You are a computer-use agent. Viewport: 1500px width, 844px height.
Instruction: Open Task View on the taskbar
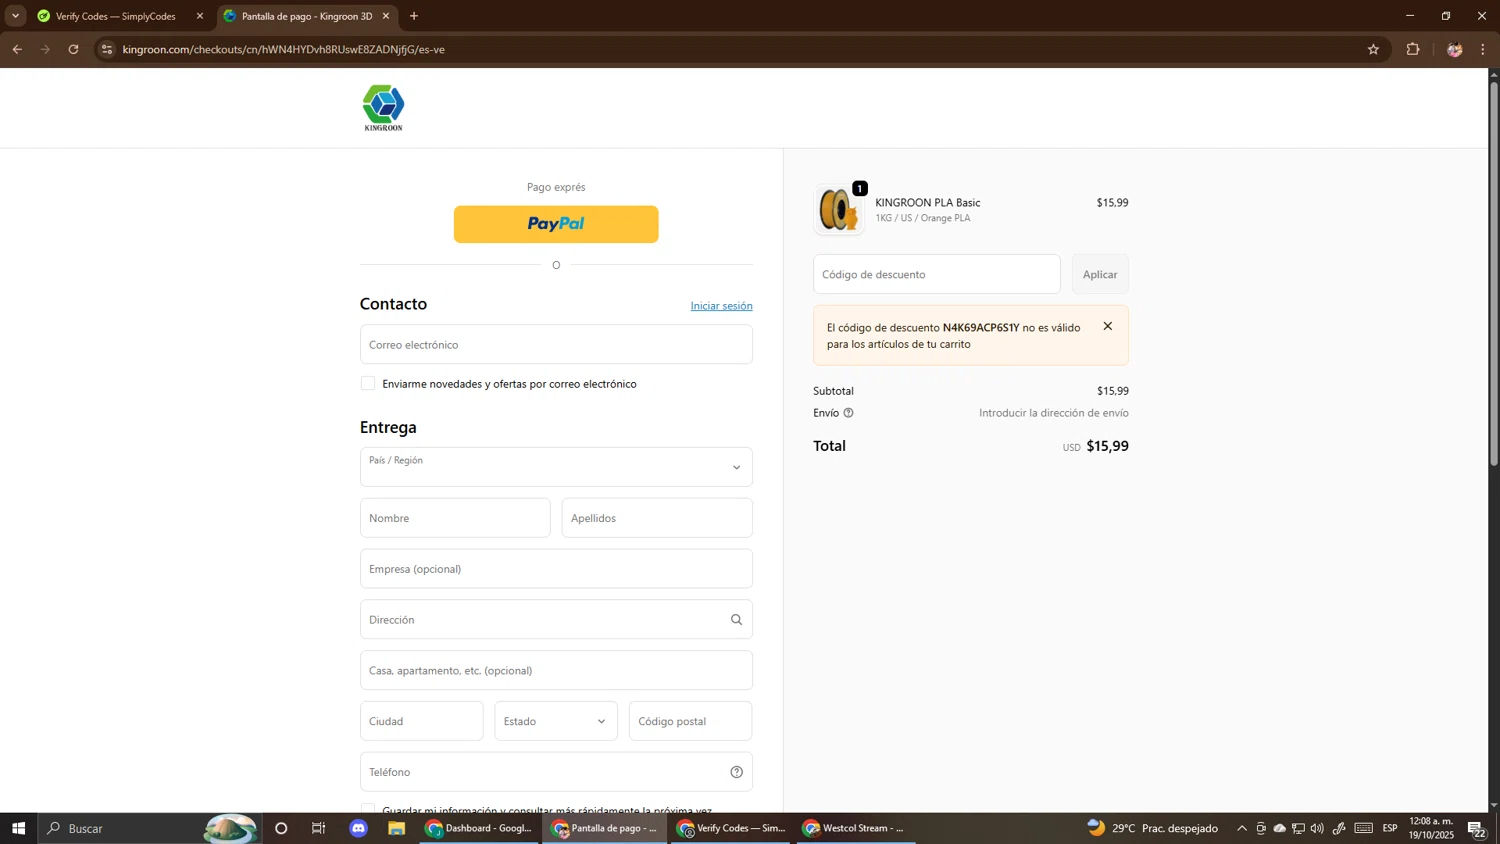click(x=319, y=828)
